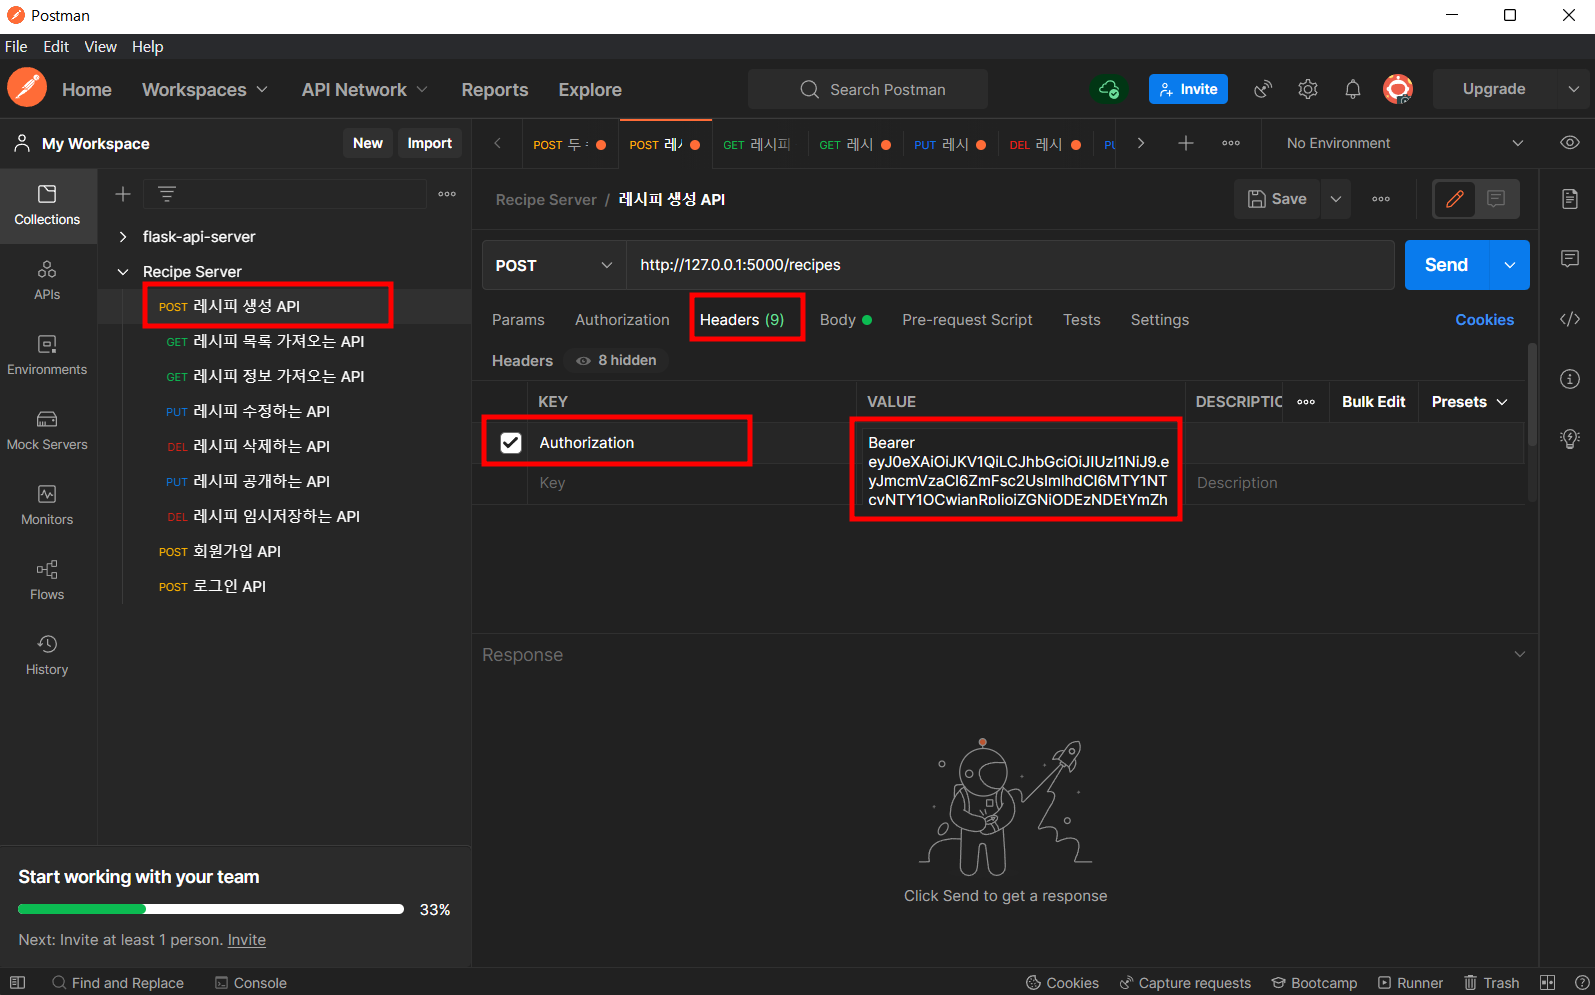Toggle the two-pane view icon in status bar

pos(1548,983)
